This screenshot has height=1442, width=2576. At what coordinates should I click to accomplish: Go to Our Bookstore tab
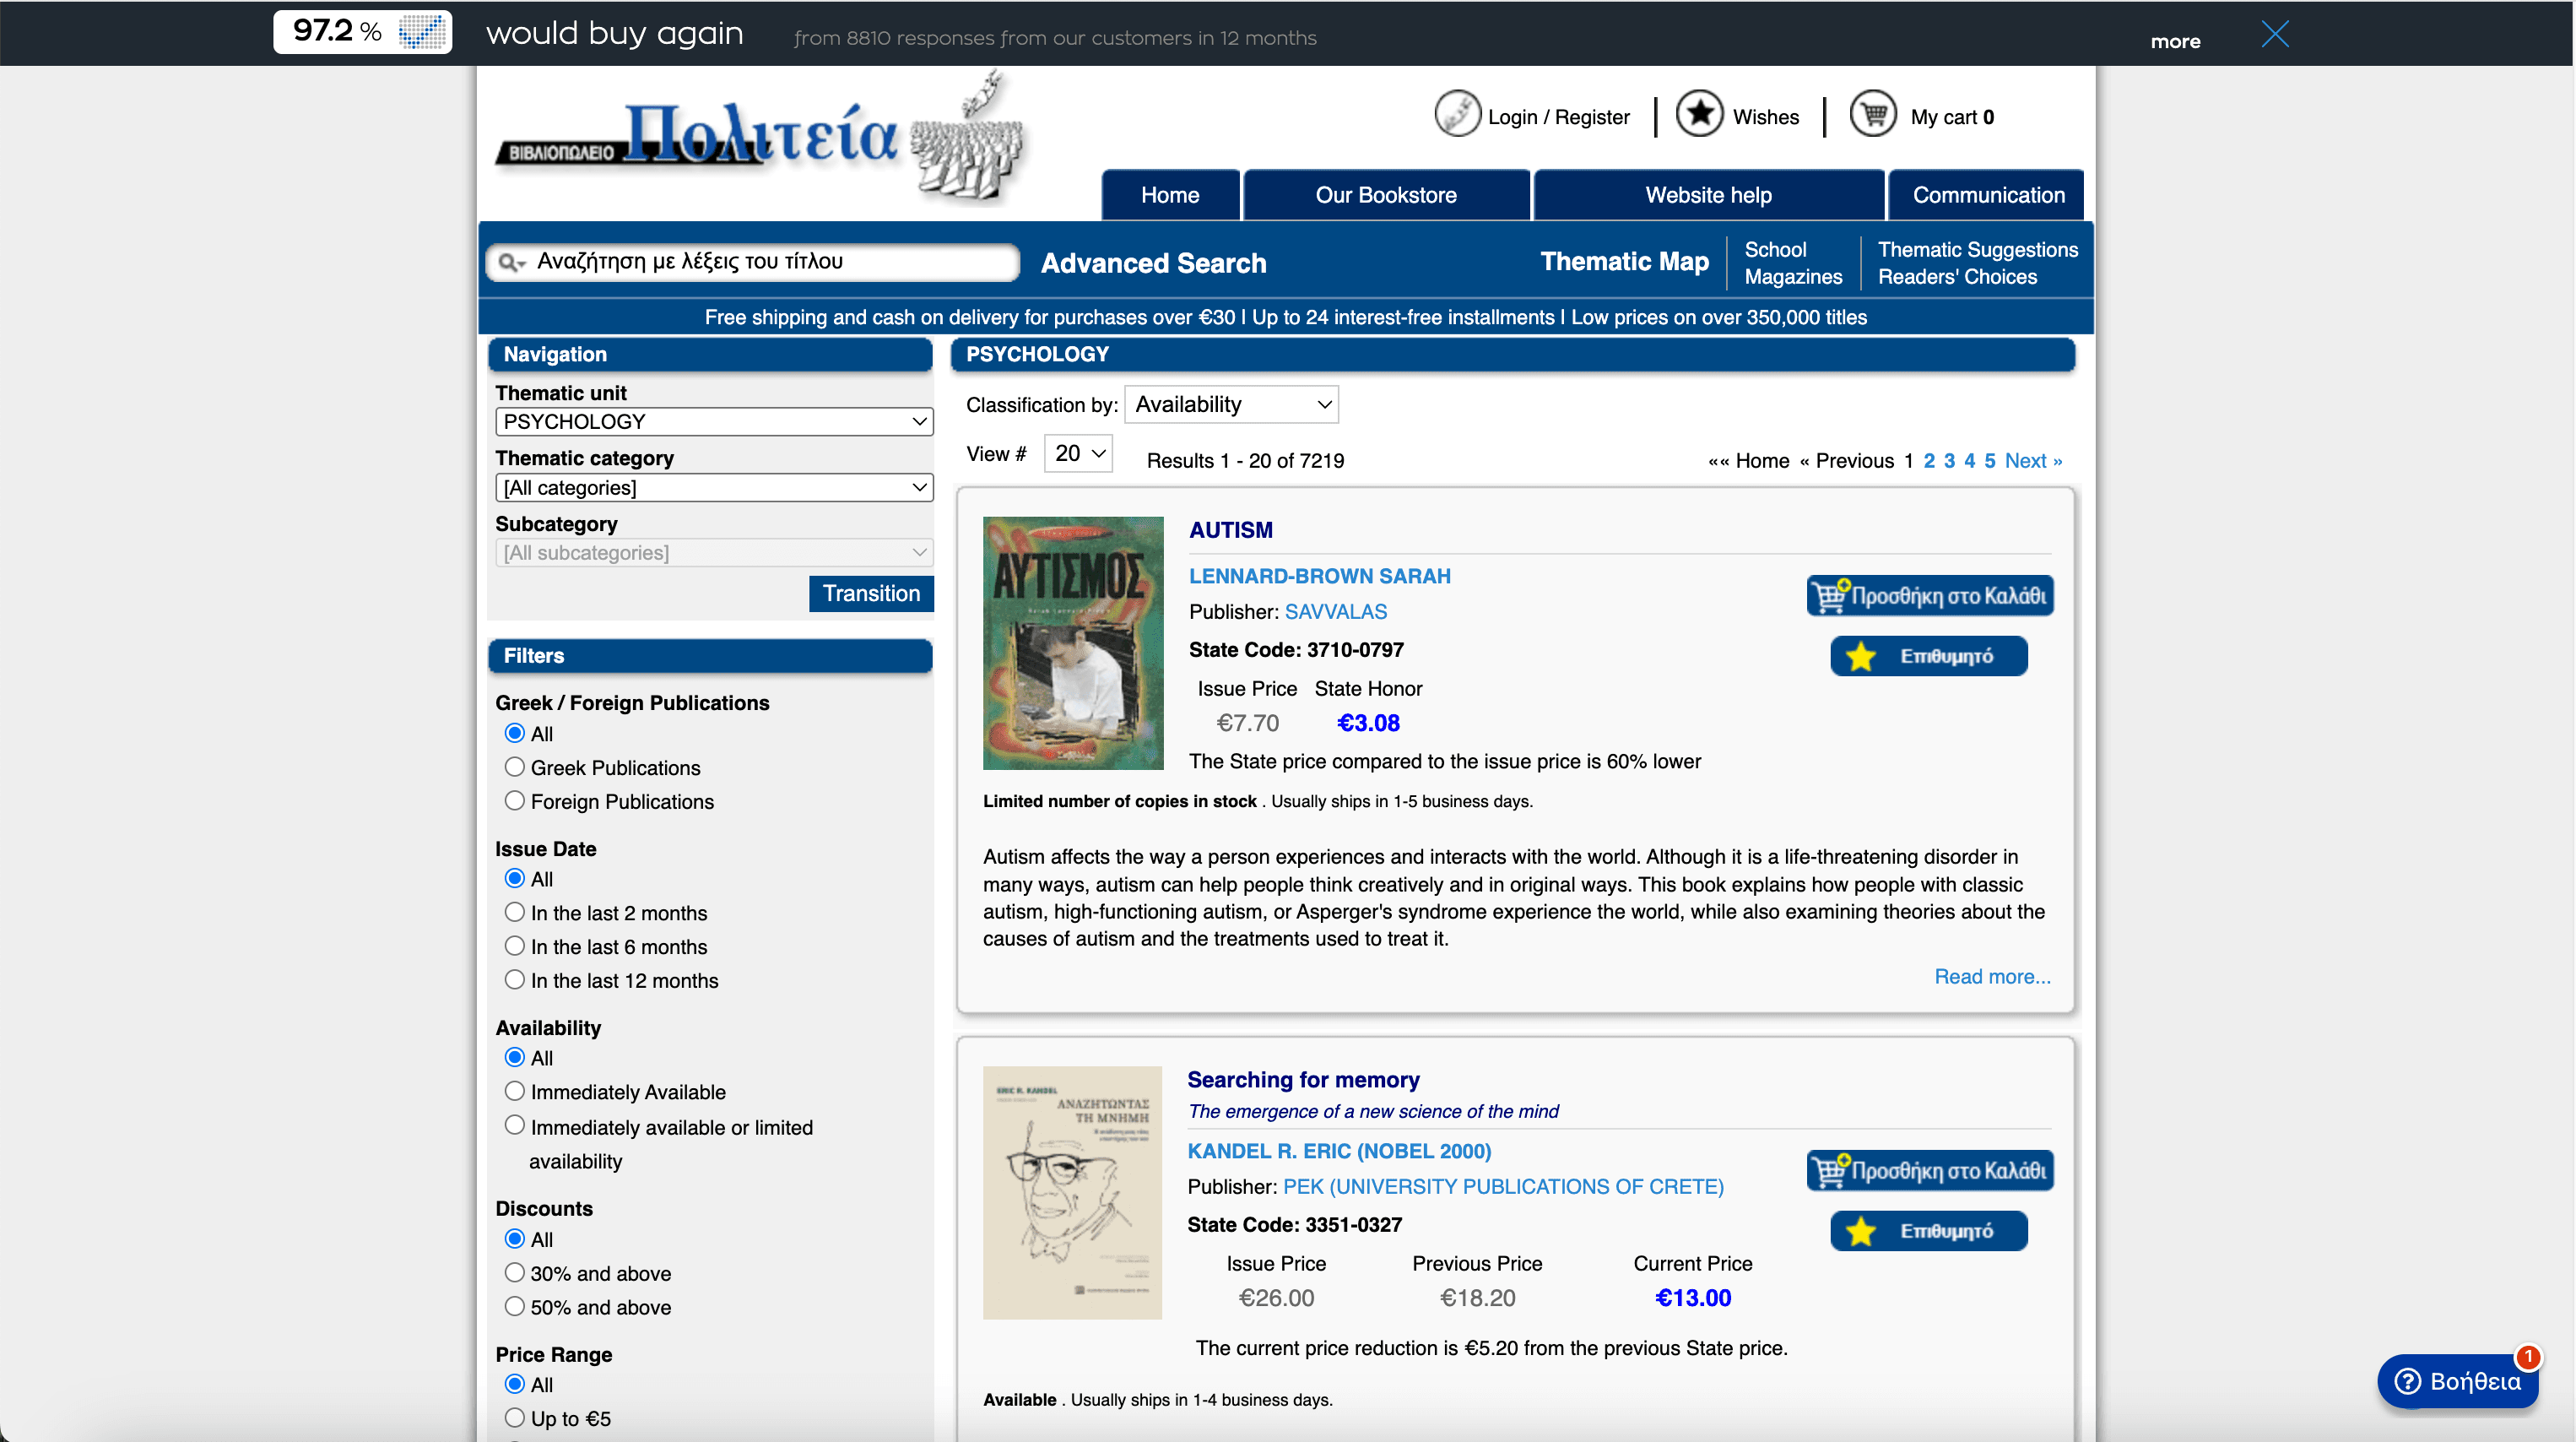(x=1385, y=195)
